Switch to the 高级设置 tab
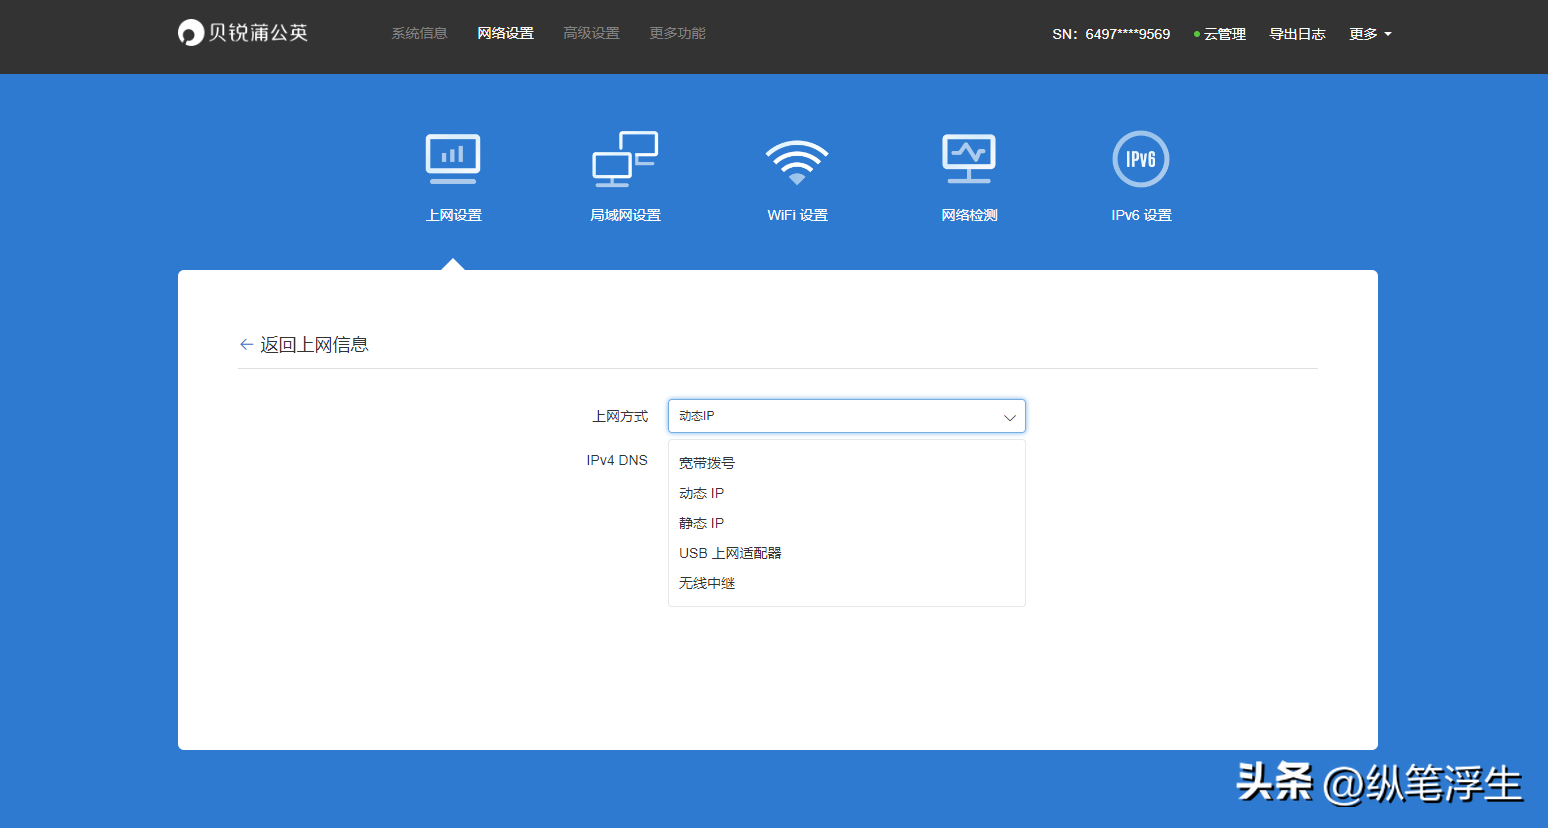Viewport: 1548px width, 828px height. click(x=591, y=33)
